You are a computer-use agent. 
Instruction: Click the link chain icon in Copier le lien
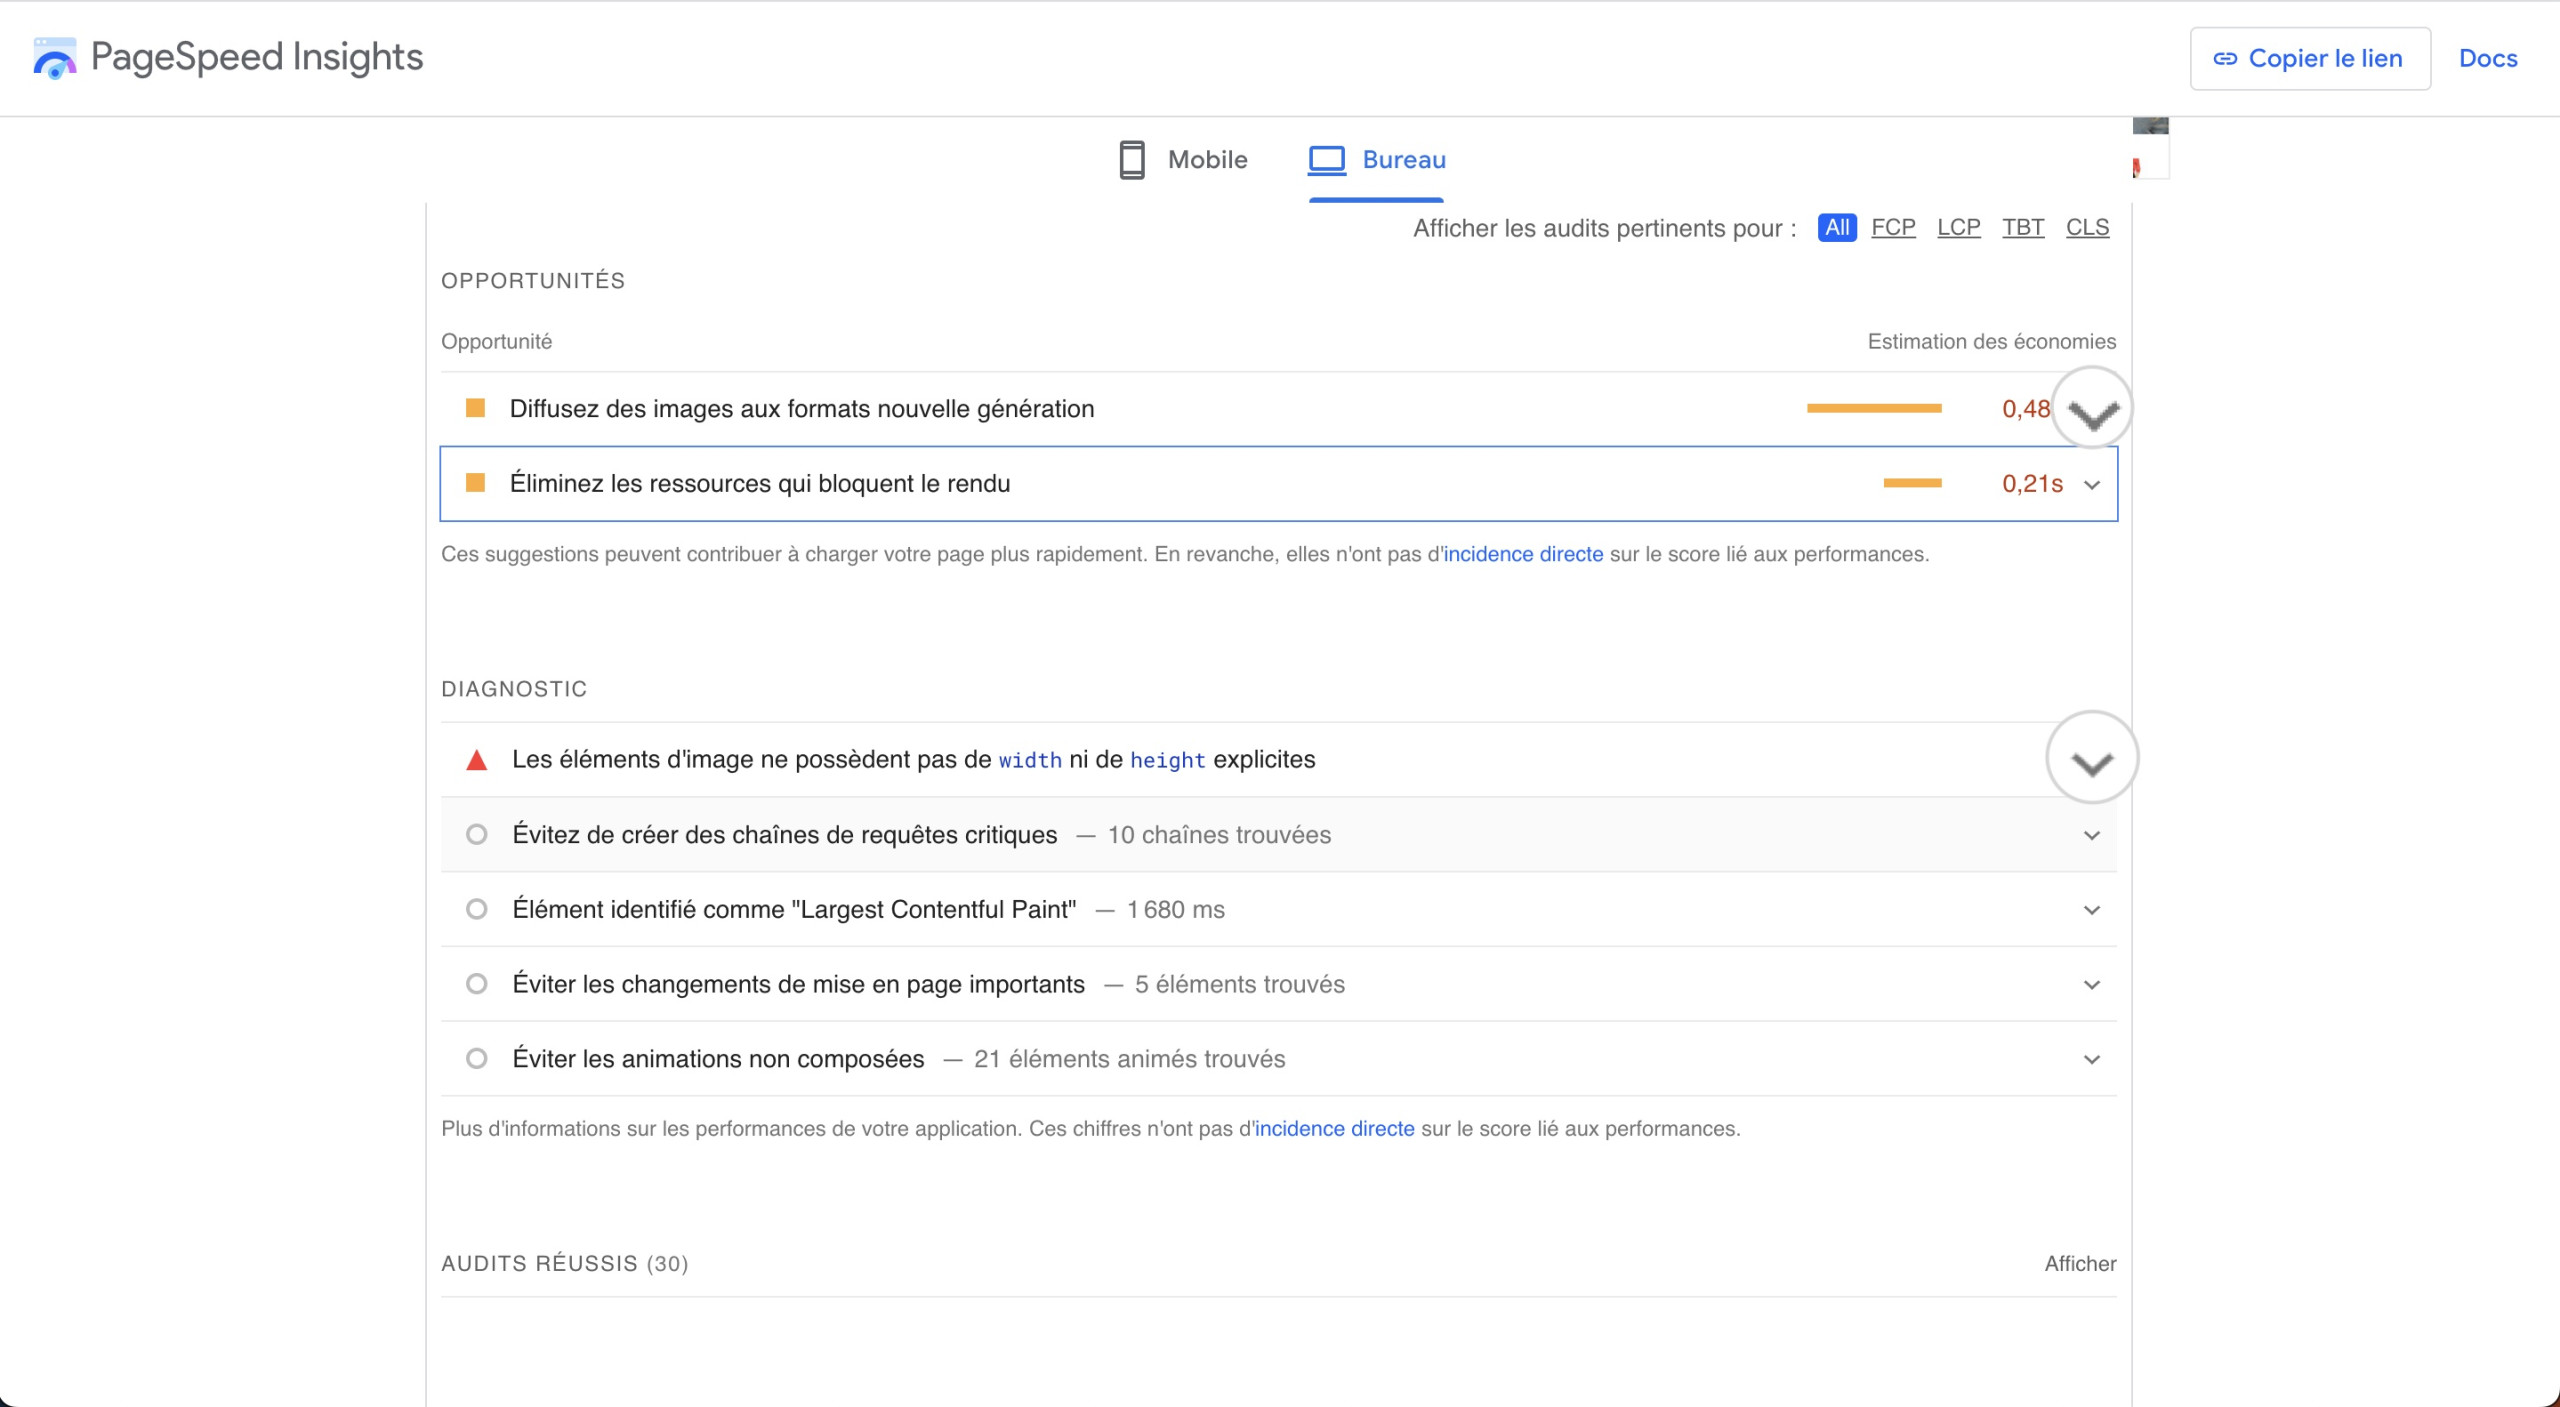(2224, 59)
